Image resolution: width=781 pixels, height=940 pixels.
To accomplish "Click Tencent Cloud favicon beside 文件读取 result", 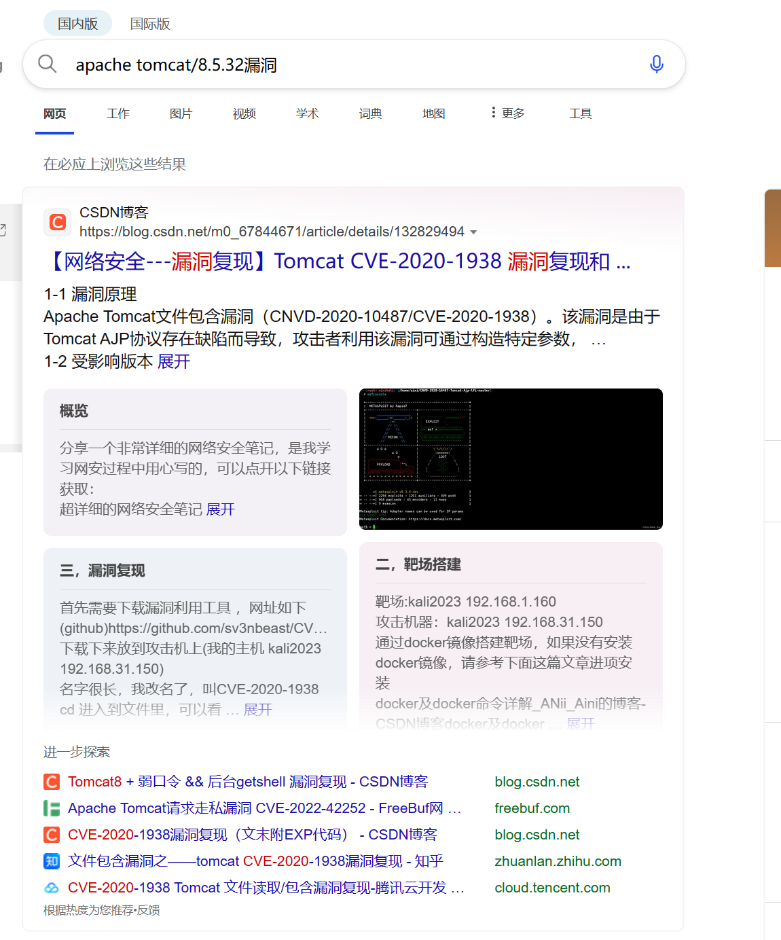I will (52, 887).
